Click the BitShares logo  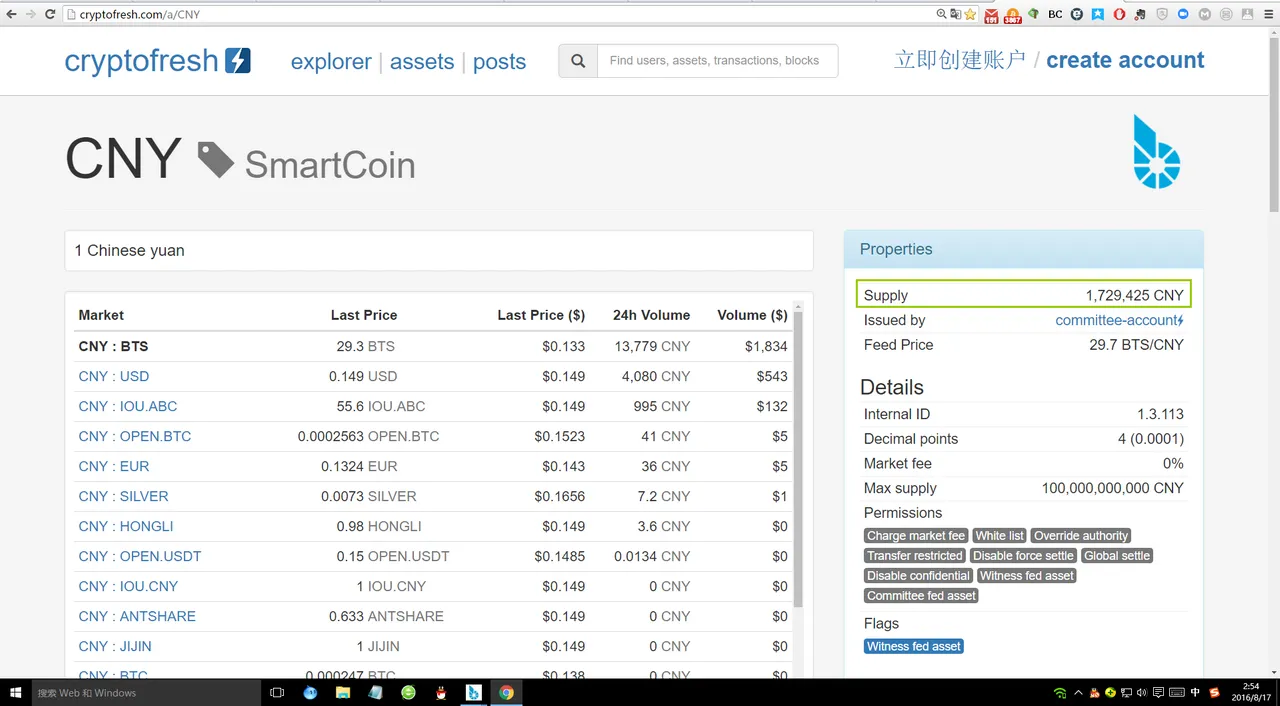pyautogui.click(x=1157, y=151)
